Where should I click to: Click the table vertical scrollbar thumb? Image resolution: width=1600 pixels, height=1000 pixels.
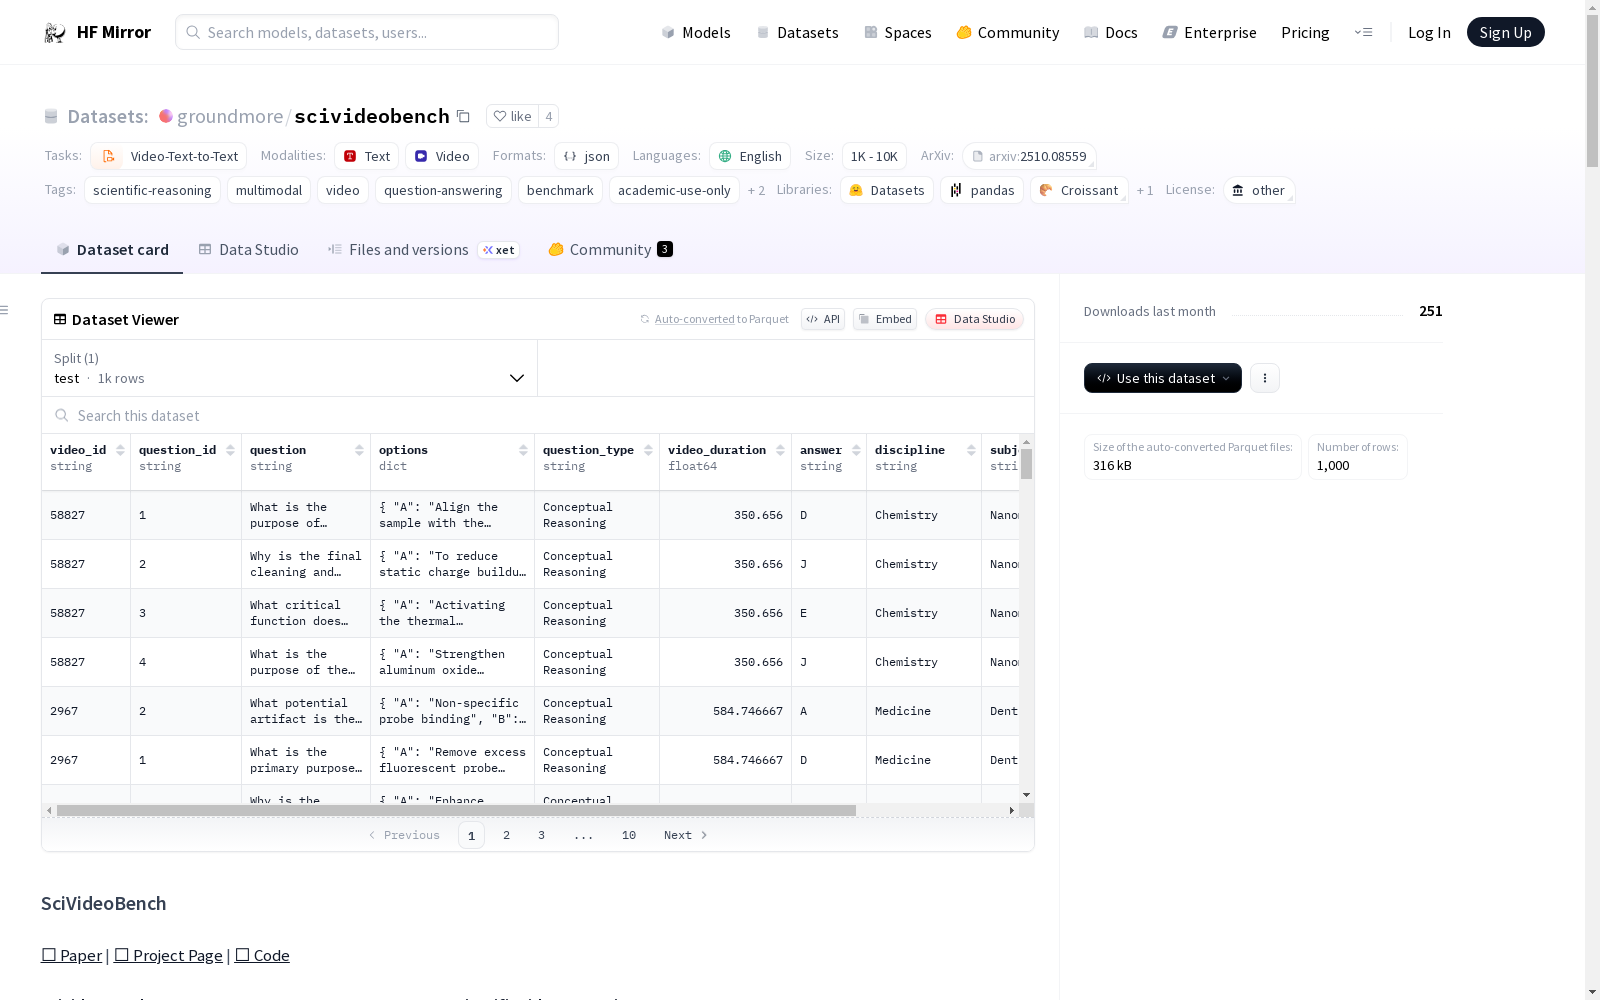(x=1026, y=464)
